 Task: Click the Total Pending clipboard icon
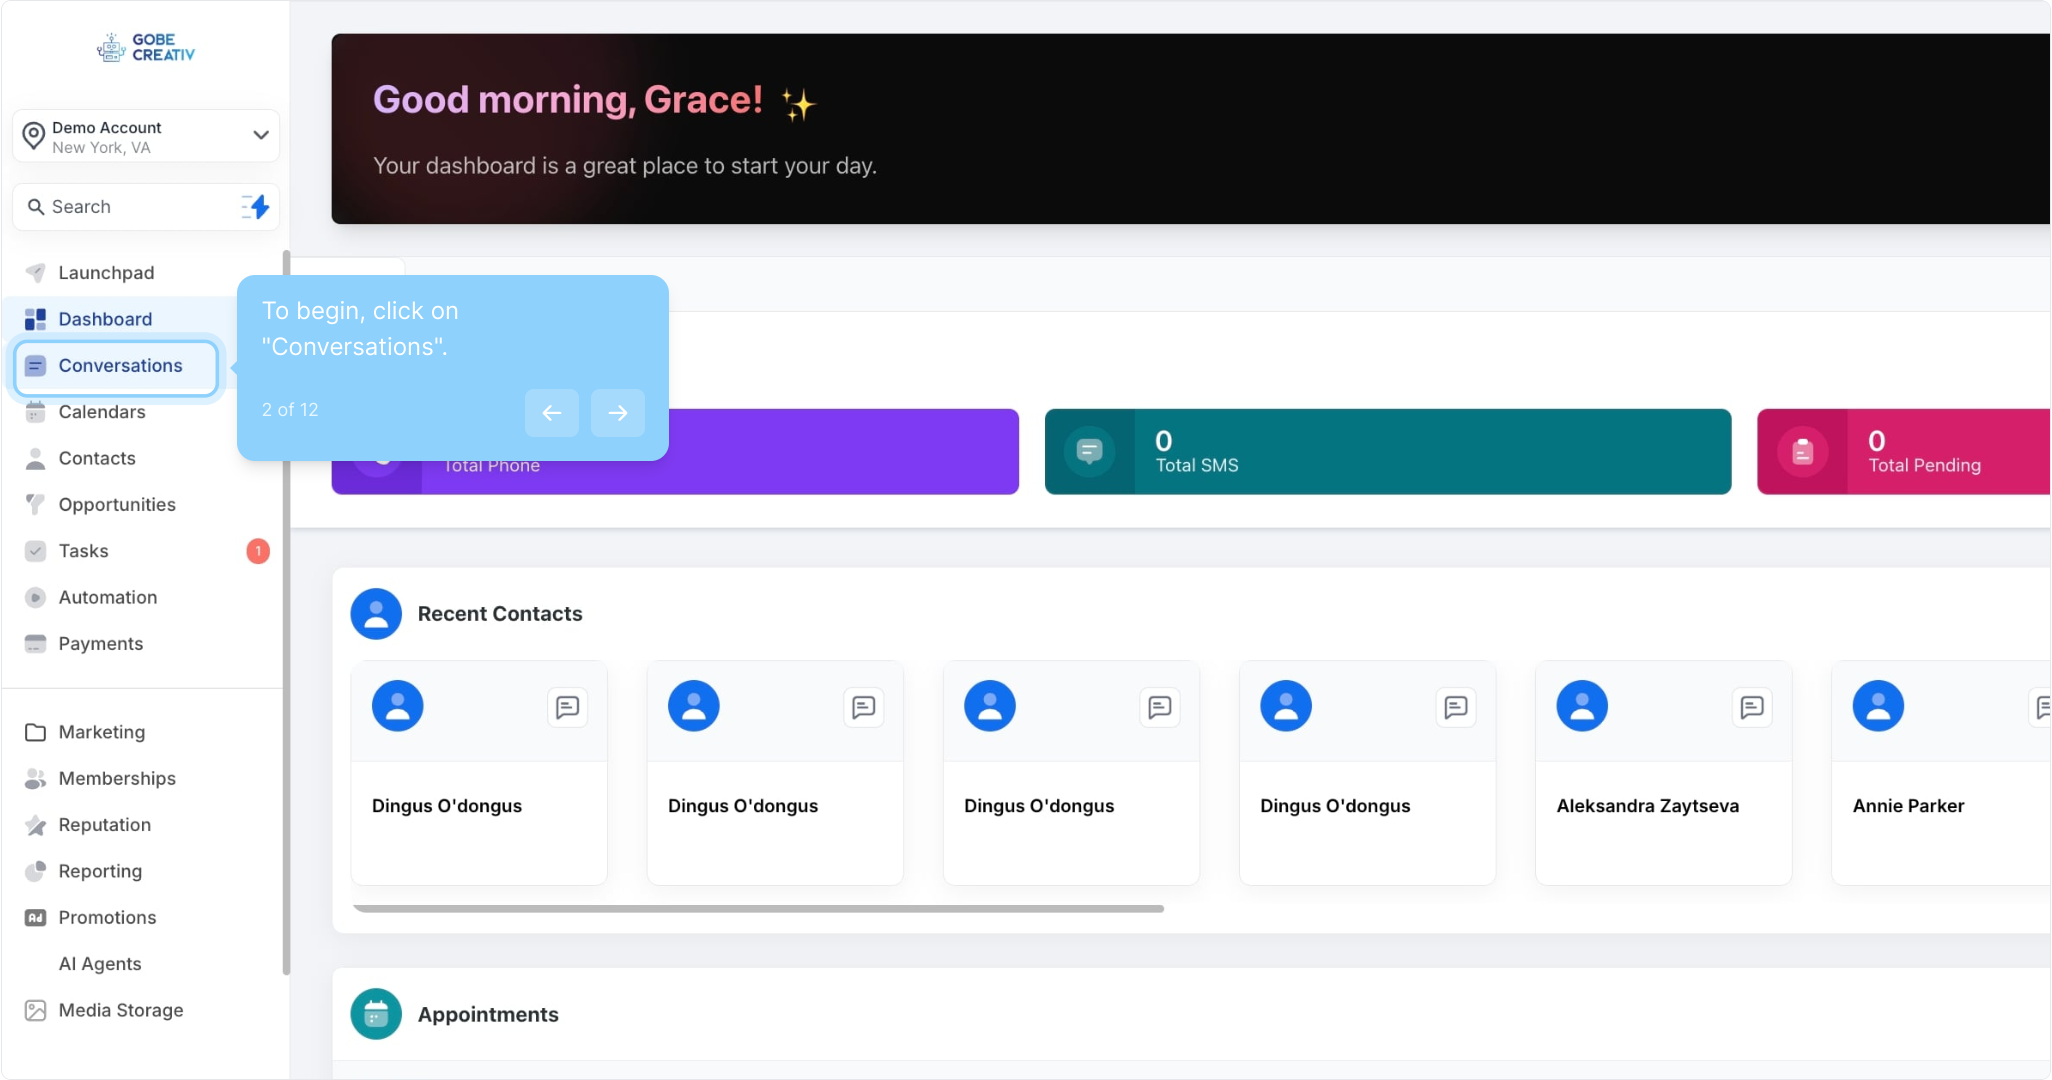point(1802,452)
